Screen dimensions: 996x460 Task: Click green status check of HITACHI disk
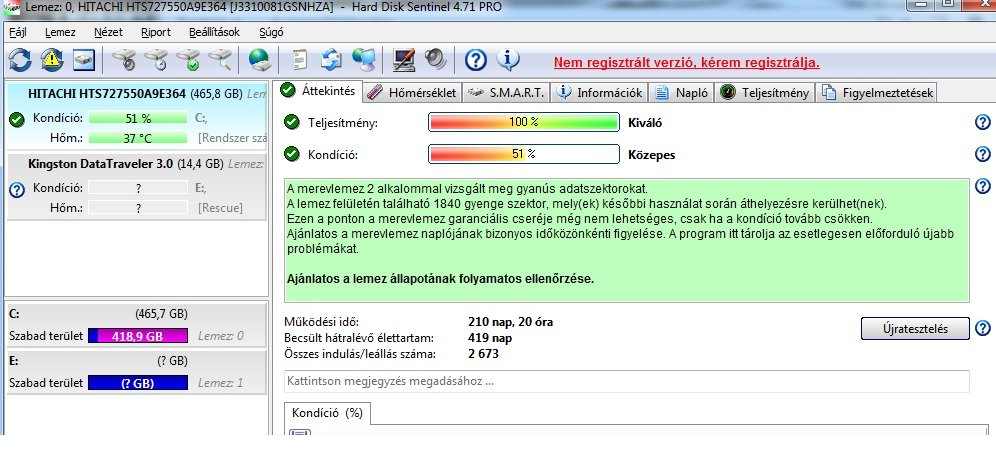[x=17, y=119]
